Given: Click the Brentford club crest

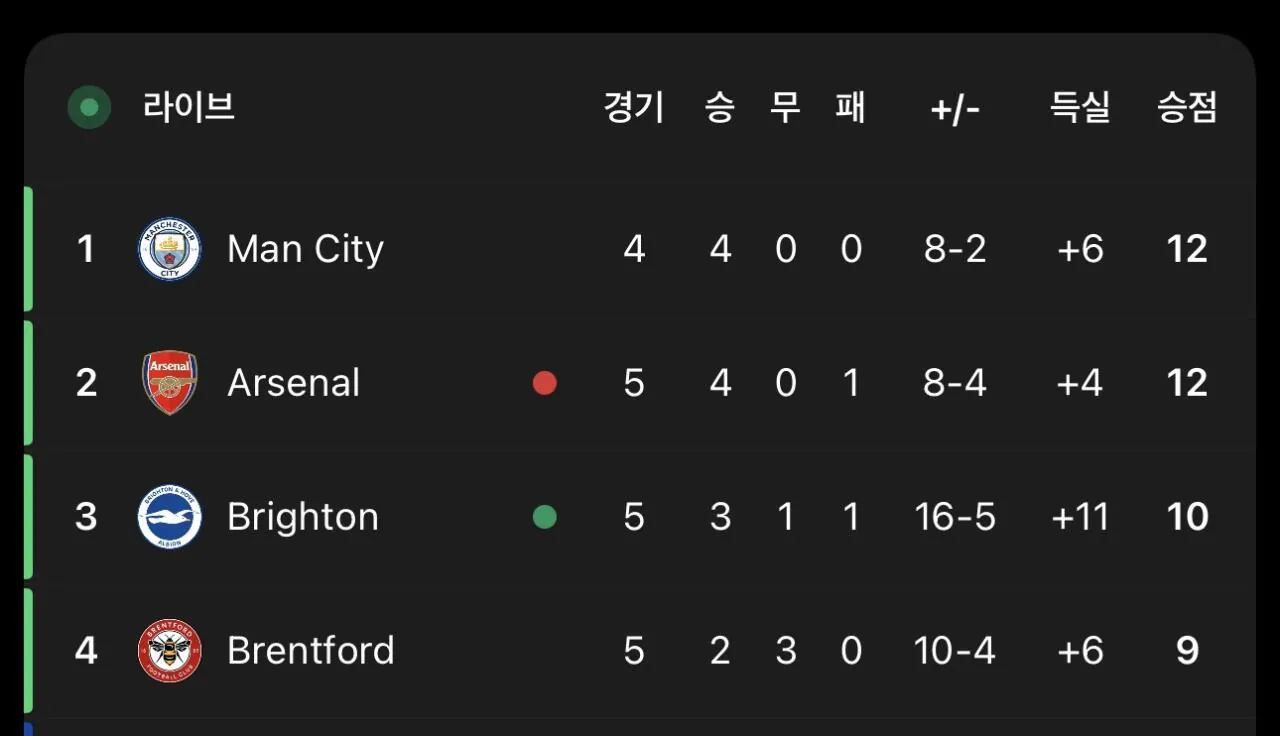Looking at the screenshot, I should 169,651.
